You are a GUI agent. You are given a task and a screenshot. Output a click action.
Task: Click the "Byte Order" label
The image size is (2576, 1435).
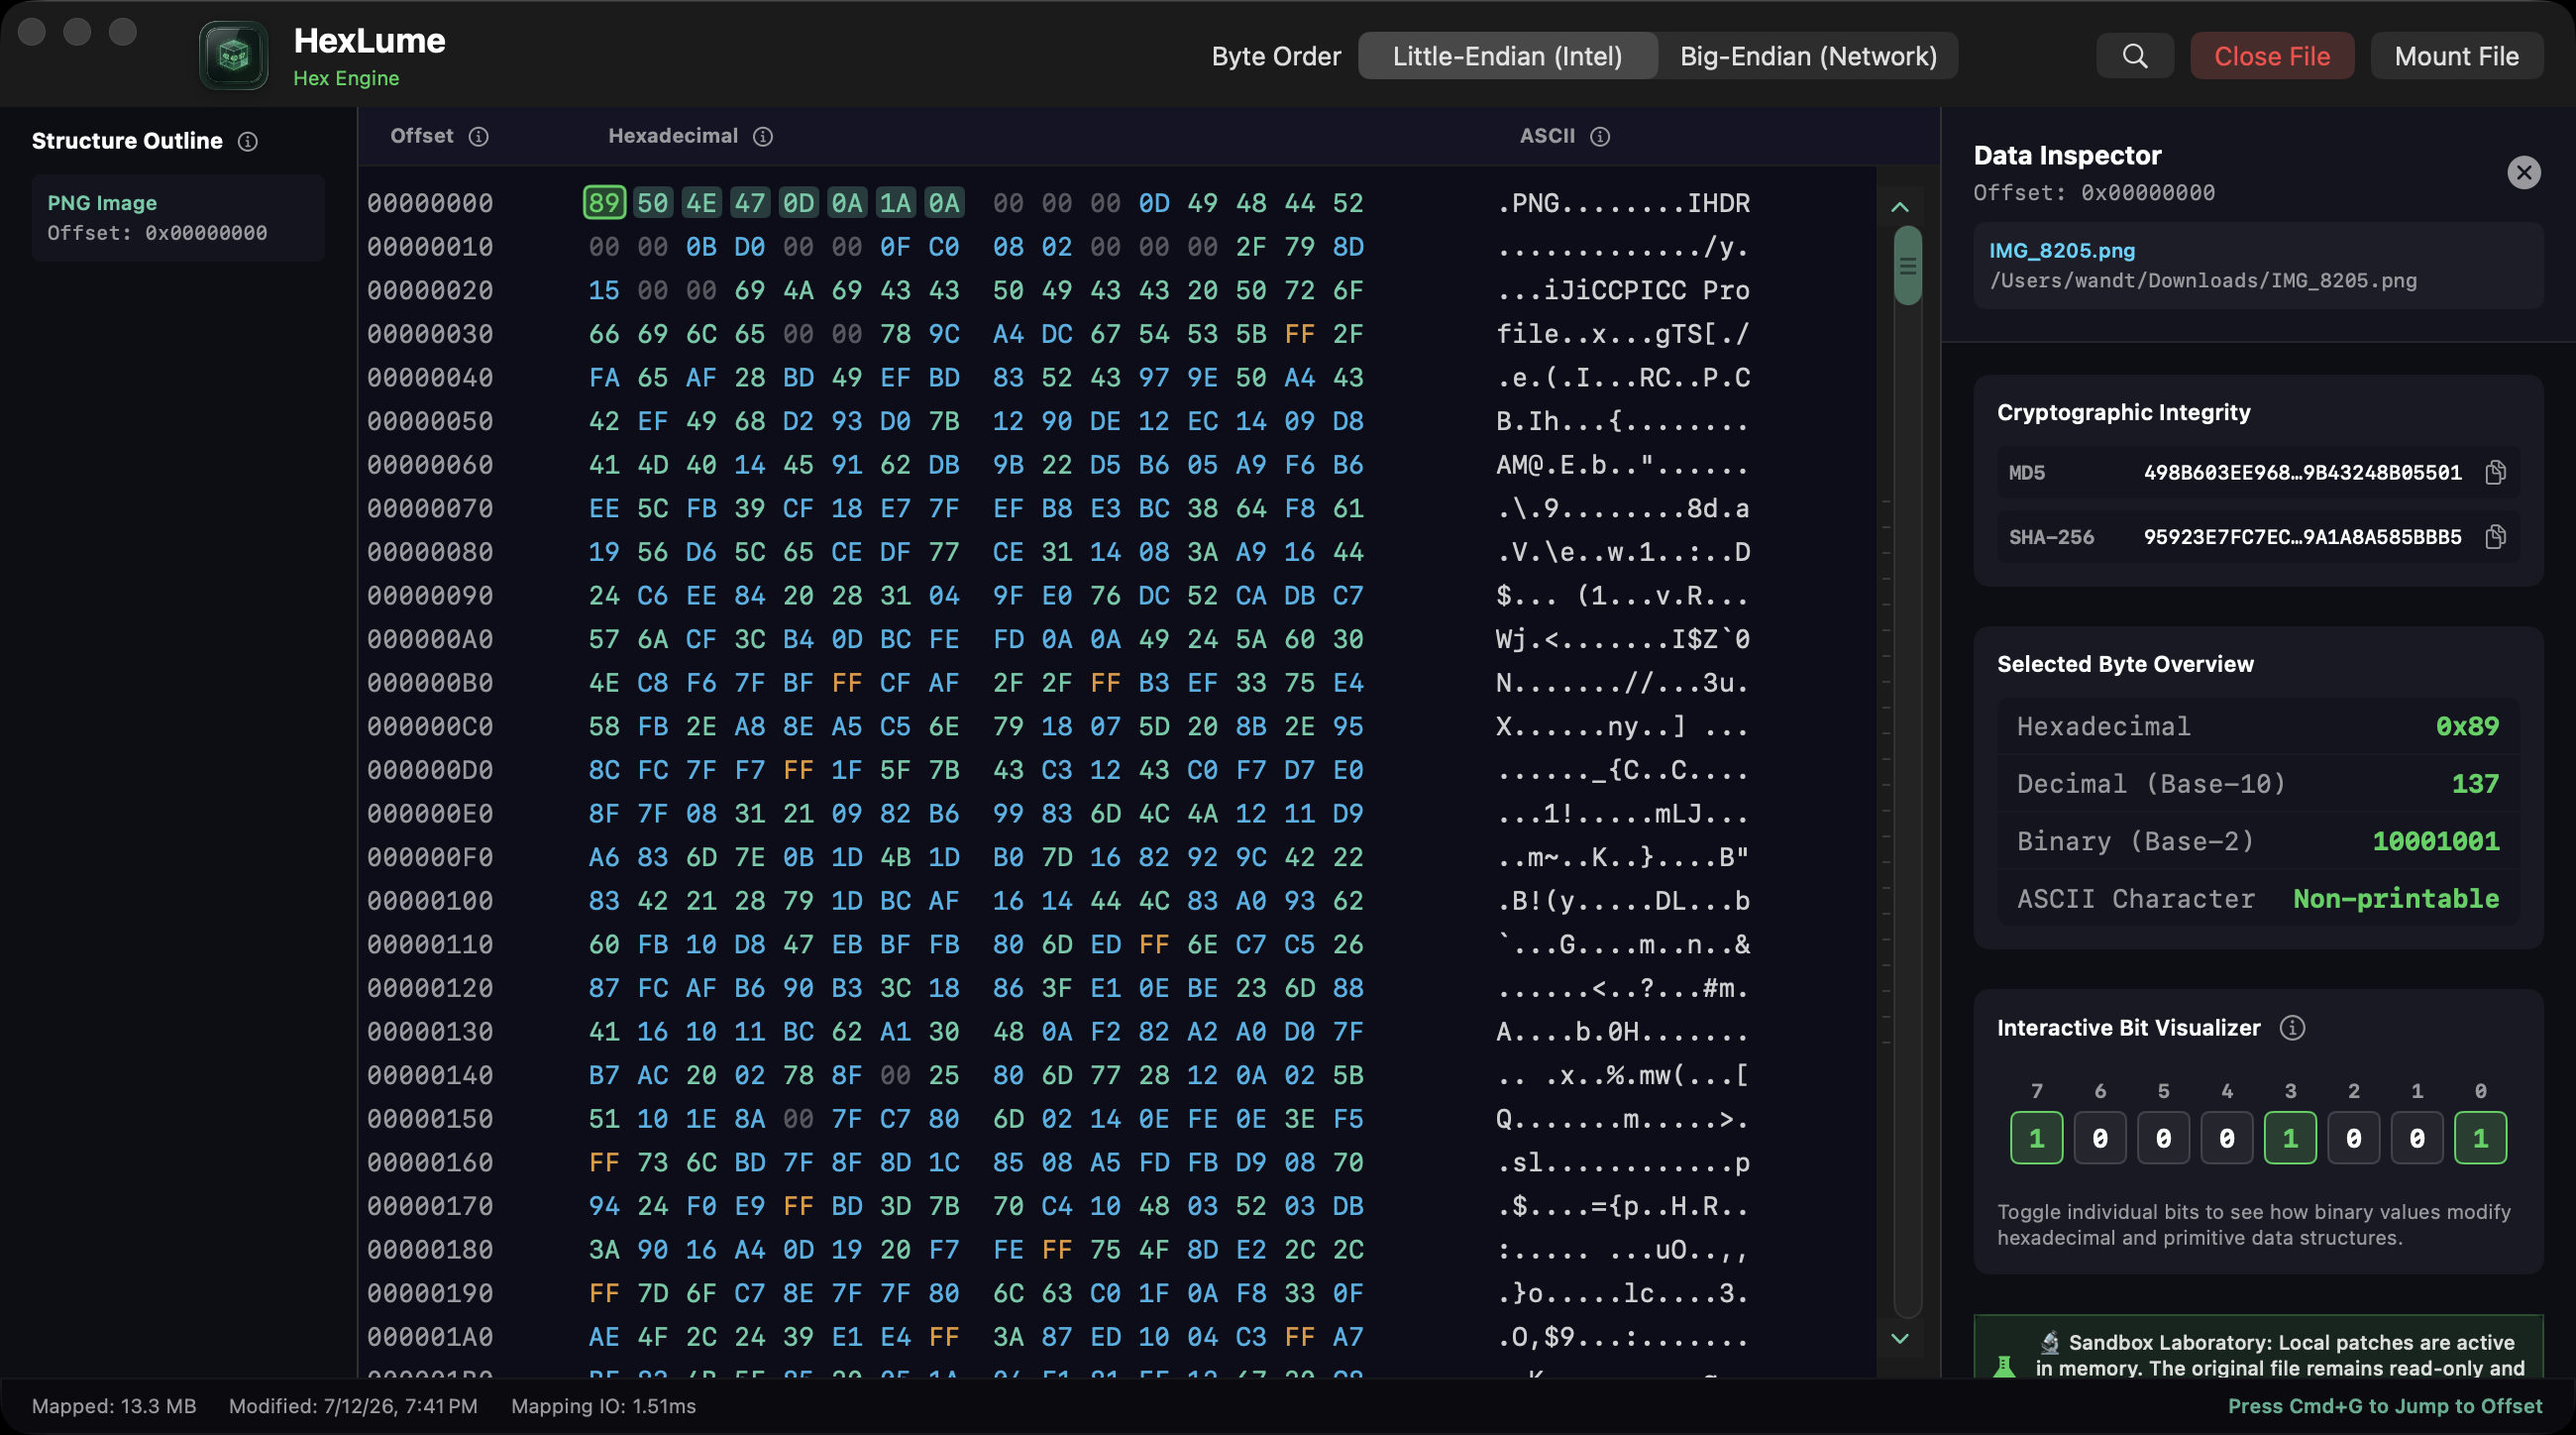pyautogui.click(x=1276, y=56)
